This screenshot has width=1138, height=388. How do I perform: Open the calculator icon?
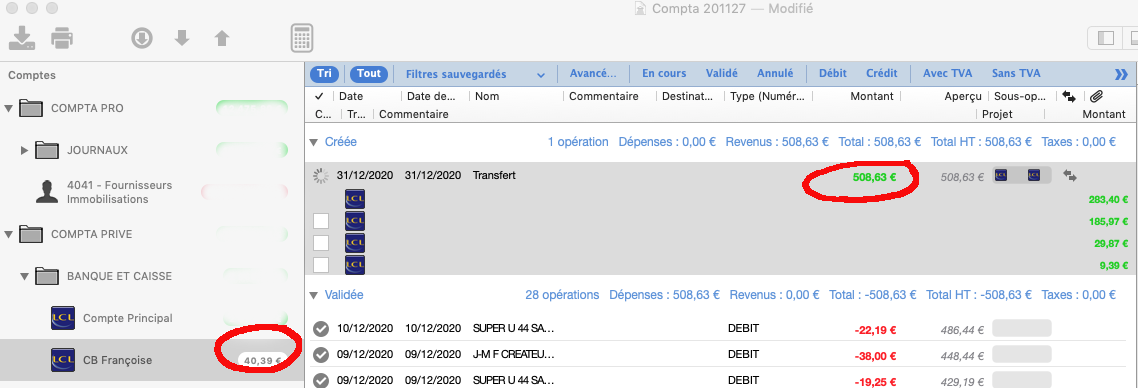point(302,38)
